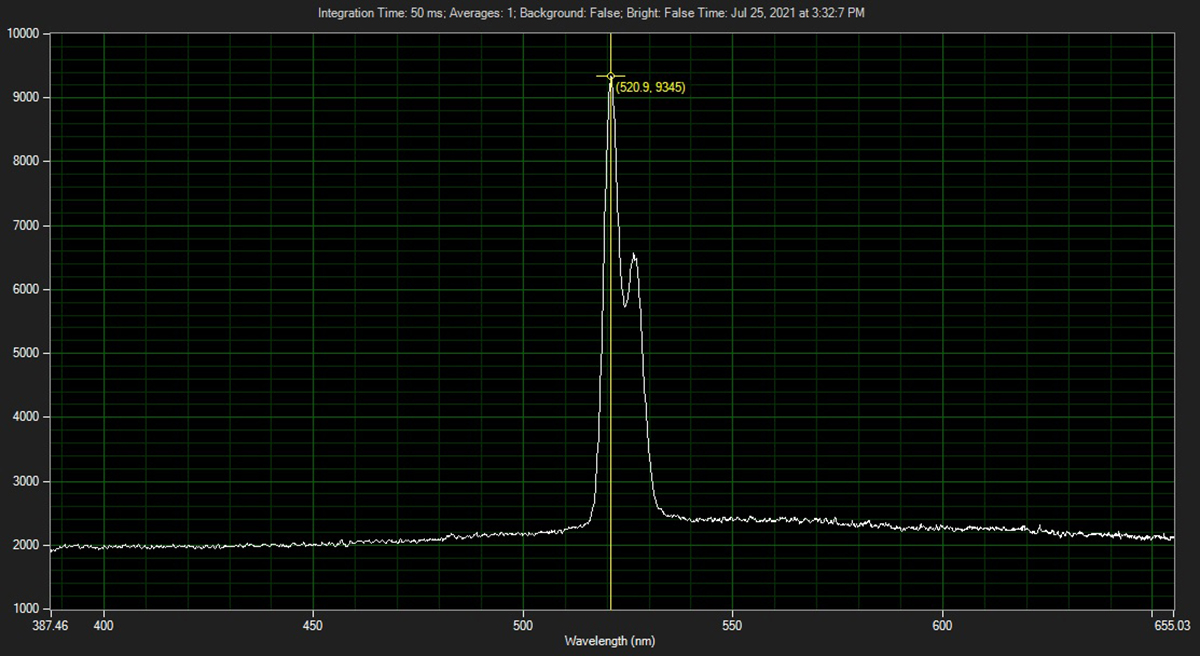Click the 400 wavelength tick label

[x=104, y=624]
